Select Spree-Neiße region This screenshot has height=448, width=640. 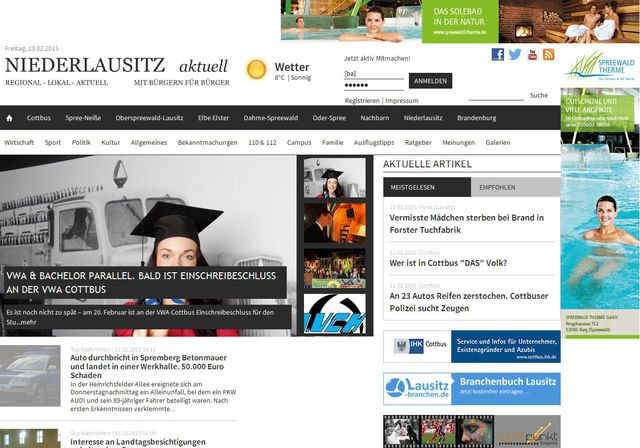[x=83, y=118]
